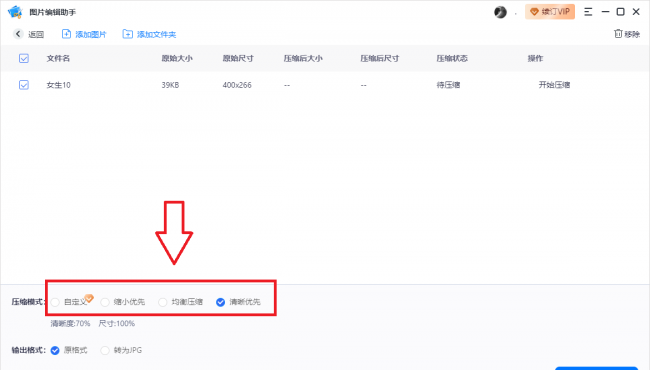Click the 400x266 dimension value

click(237, 85)
